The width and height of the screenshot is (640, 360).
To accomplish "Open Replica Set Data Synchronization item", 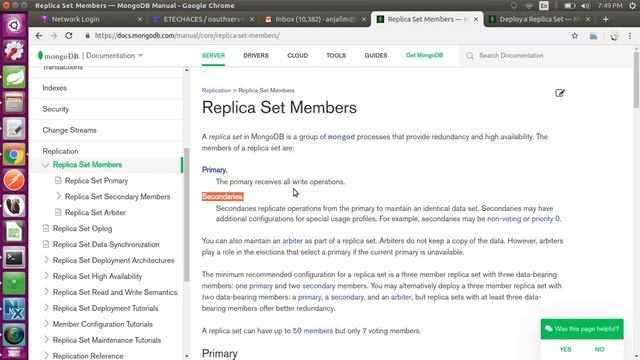I will pyautogui.click(x=106, y=244).
